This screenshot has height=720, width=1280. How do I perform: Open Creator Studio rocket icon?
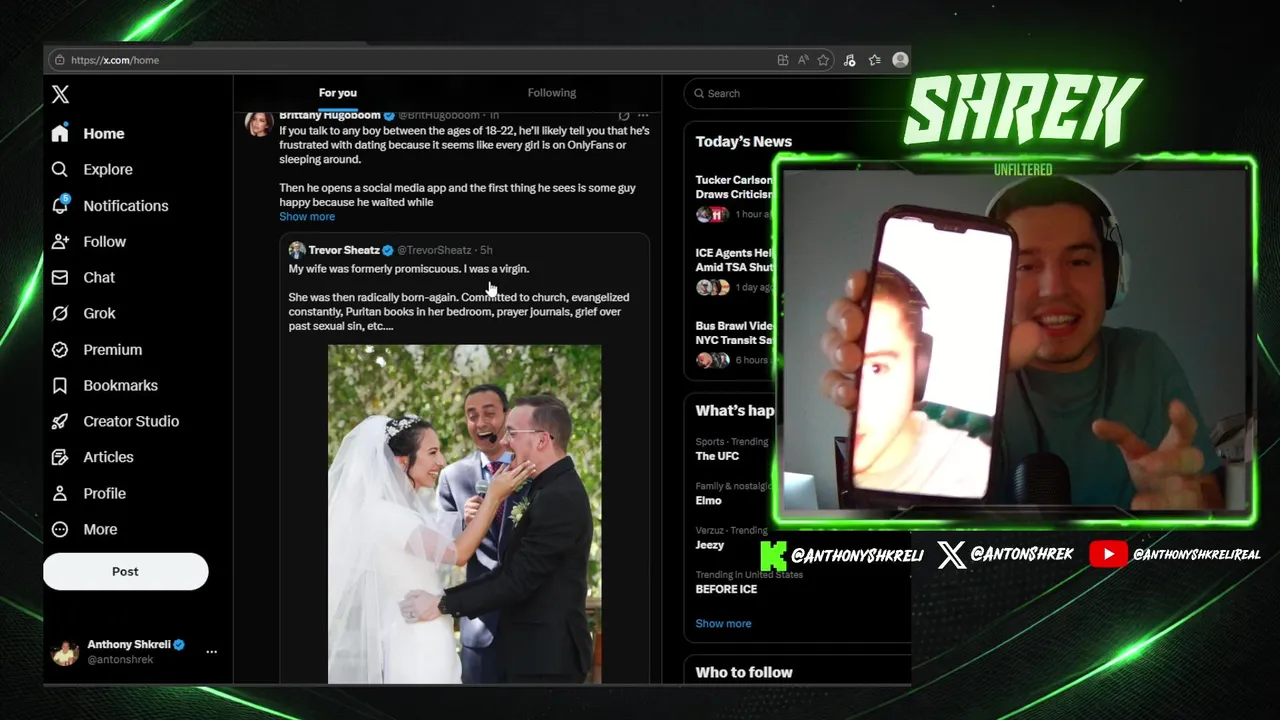click(x=60, y=421)
